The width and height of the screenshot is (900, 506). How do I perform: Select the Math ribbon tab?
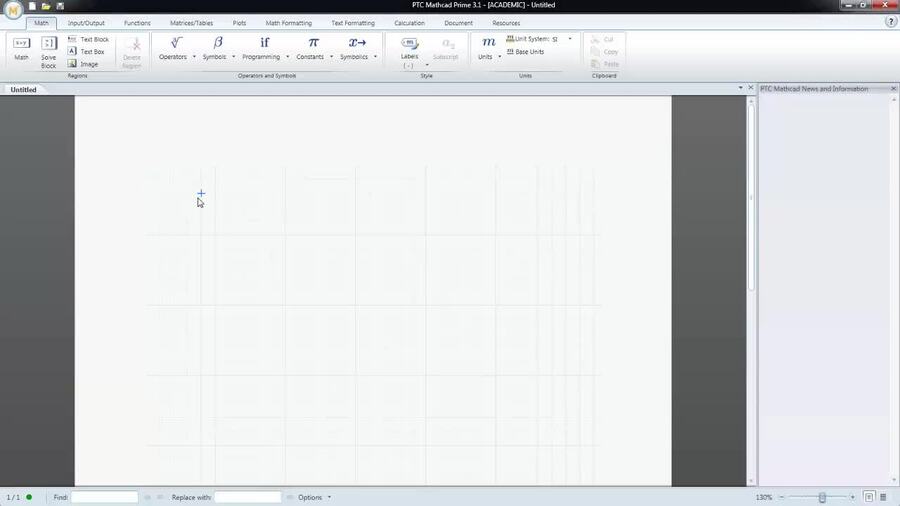pos(41,23)
